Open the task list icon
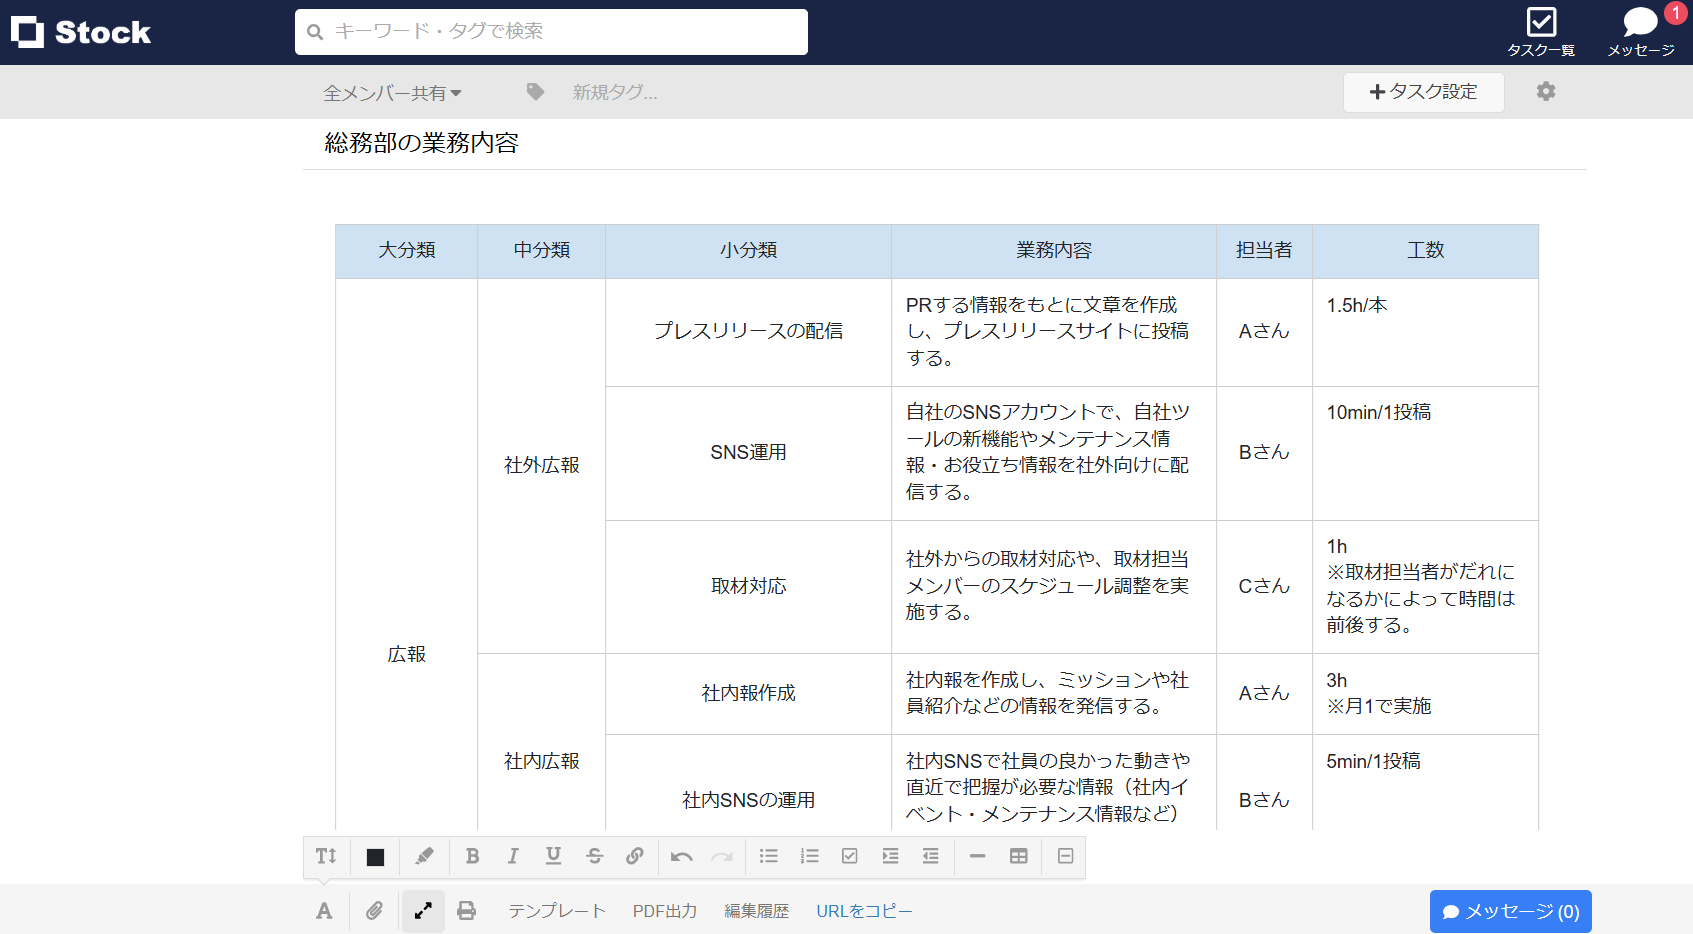 pyautogui.click(x=1541, y=23)
